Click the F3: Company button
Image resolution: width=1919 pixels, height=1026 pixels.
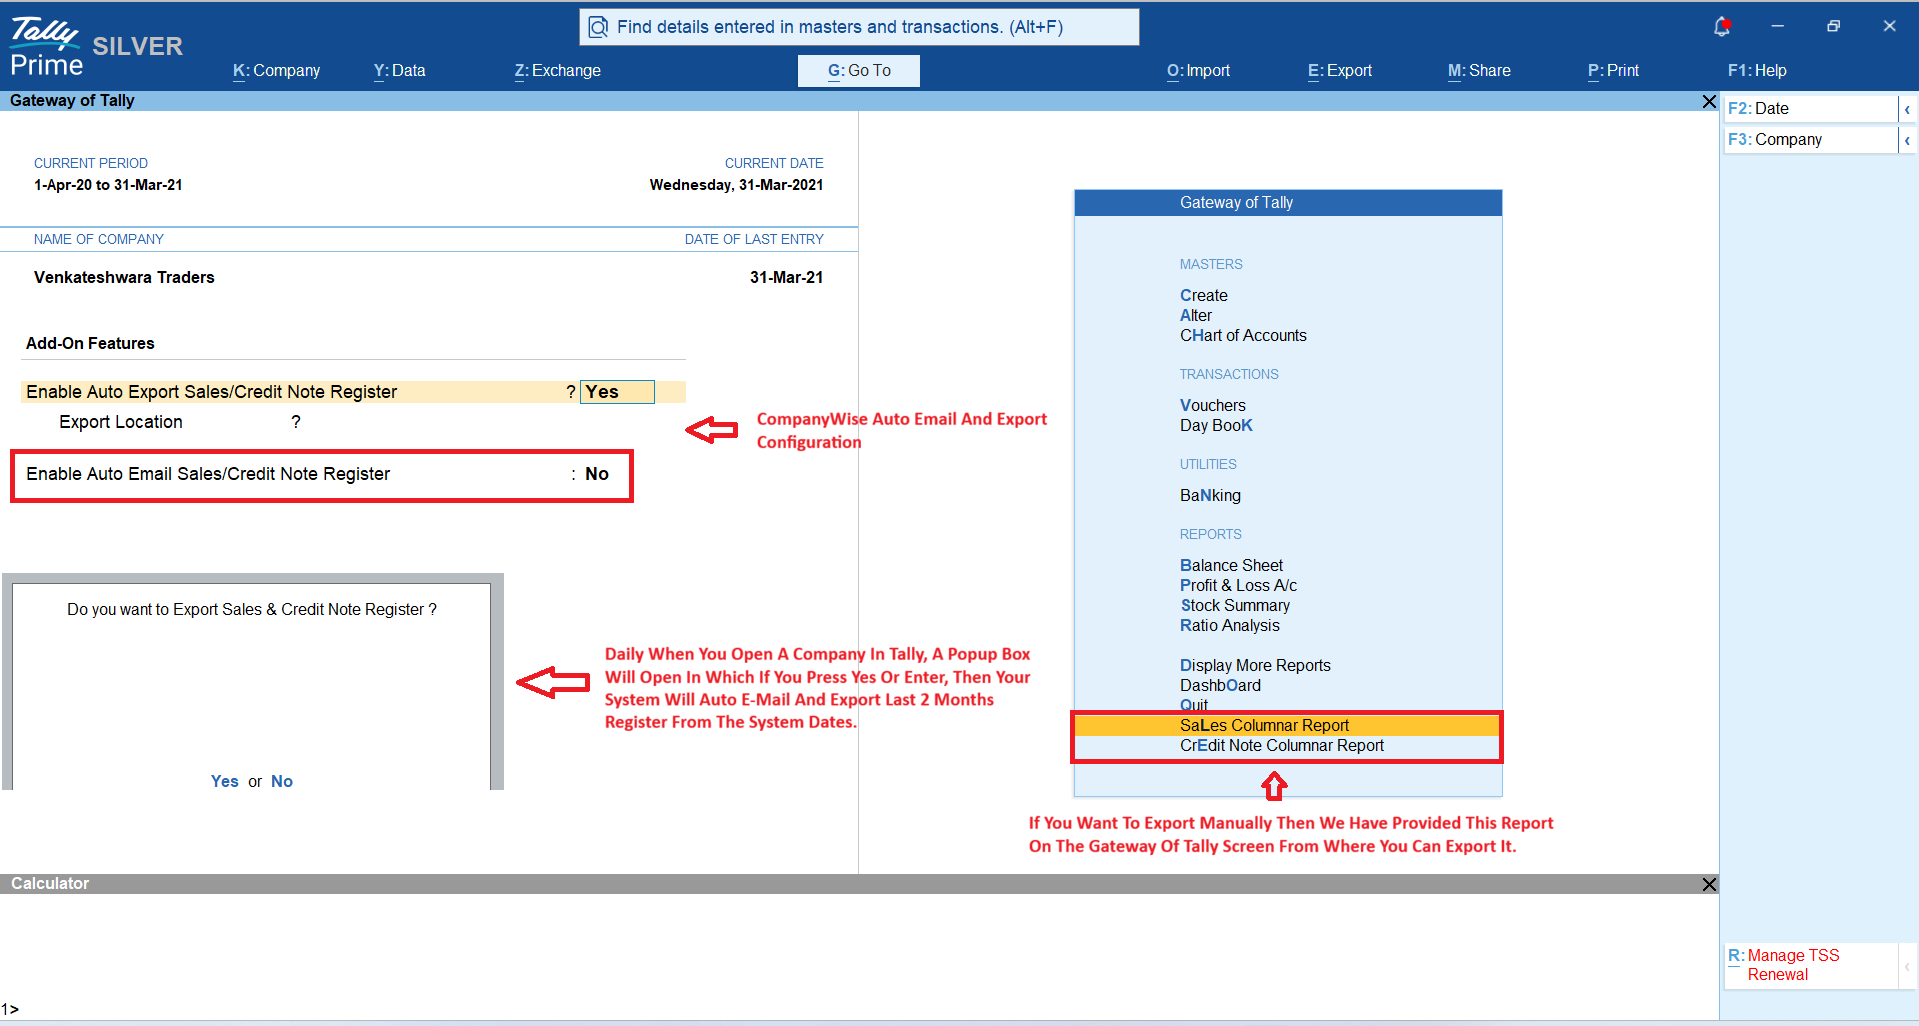click(1811, 140)
